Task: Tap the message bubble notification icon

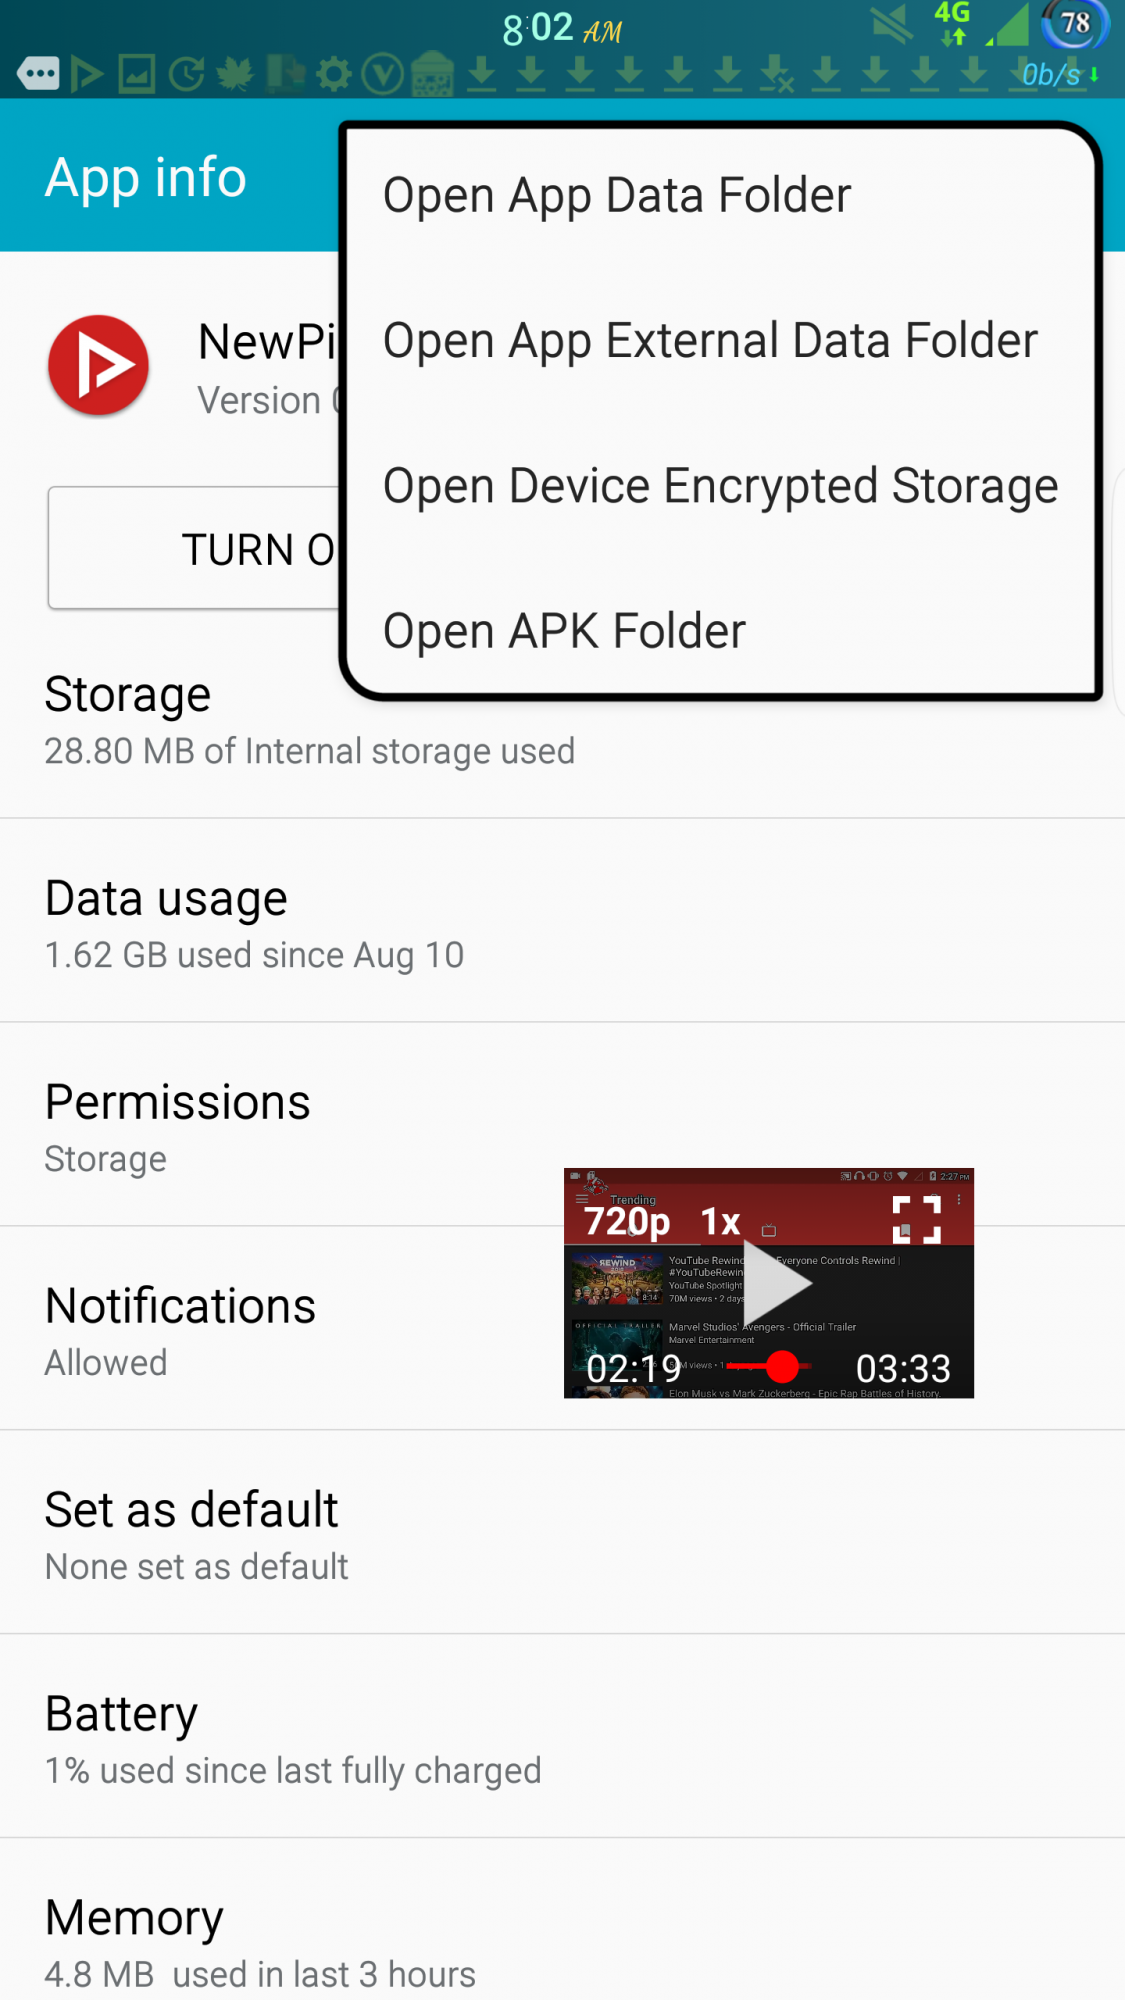Action: (x=38, y=74)
